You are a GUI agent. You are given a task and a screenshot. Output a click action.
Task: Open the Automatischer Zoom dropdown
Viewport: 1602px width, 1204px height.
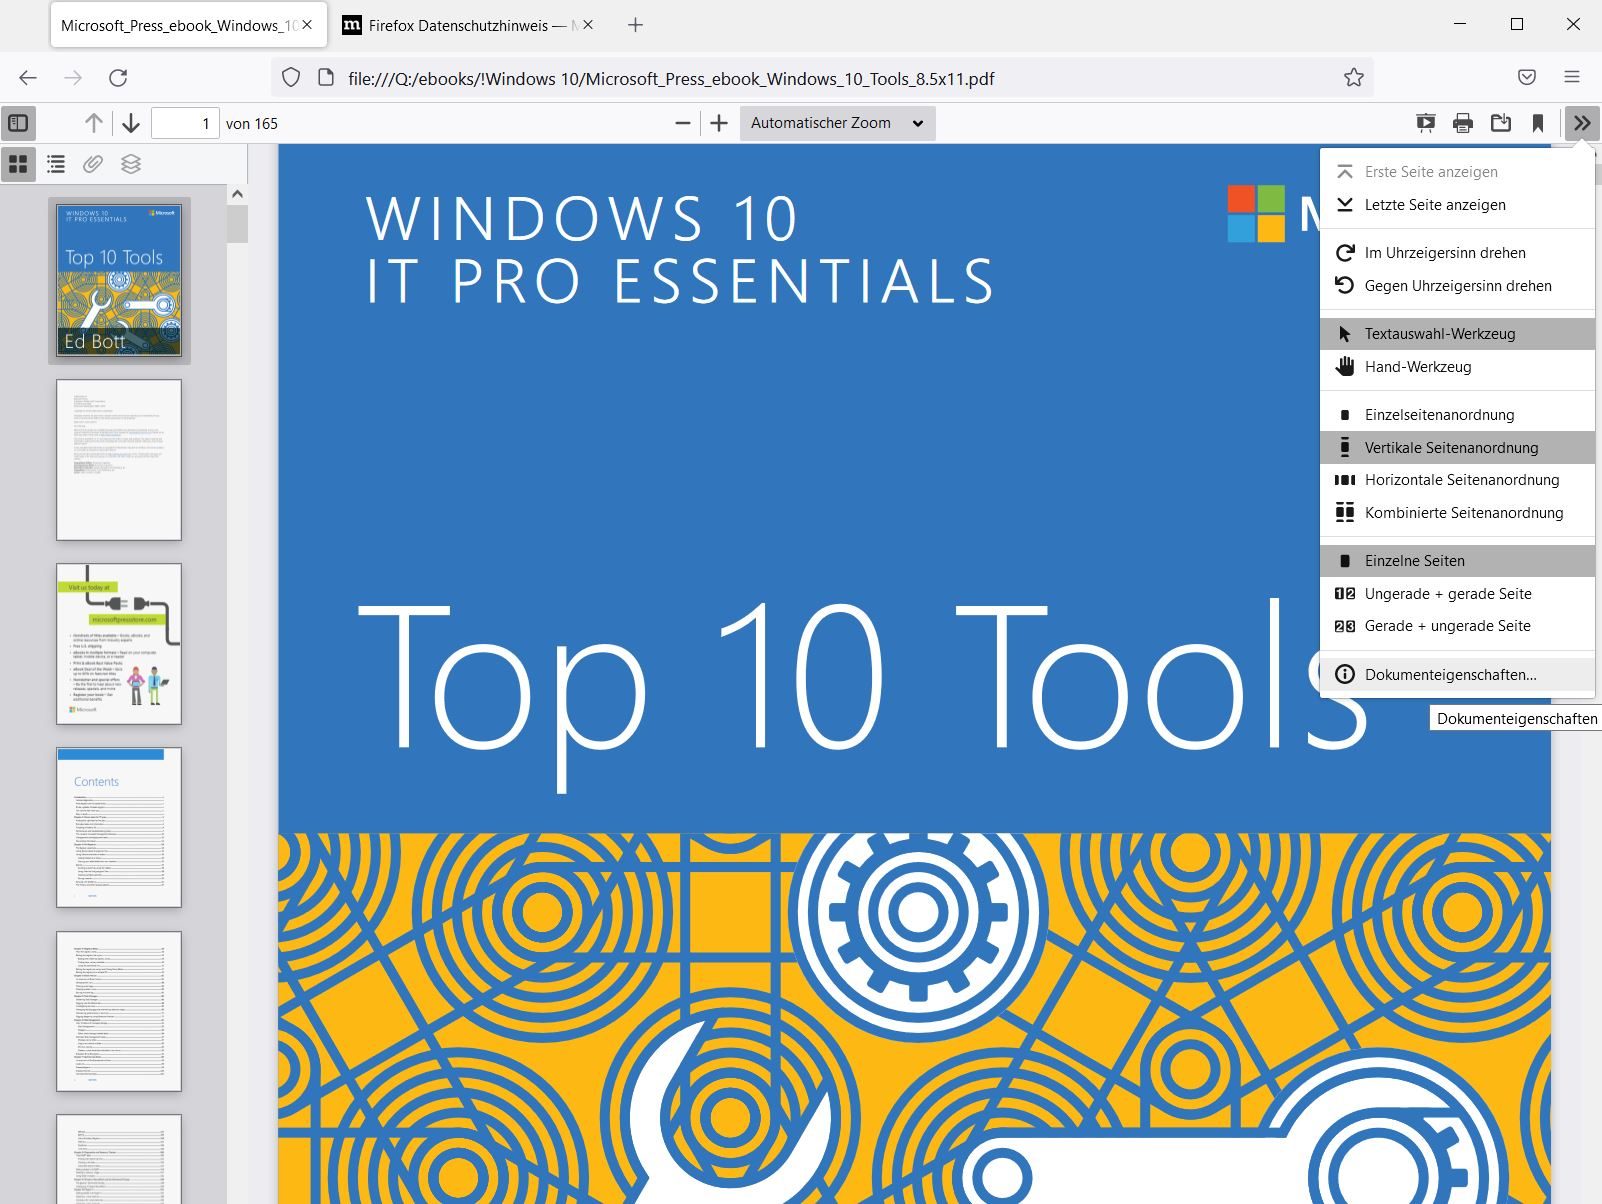(838, 123)
